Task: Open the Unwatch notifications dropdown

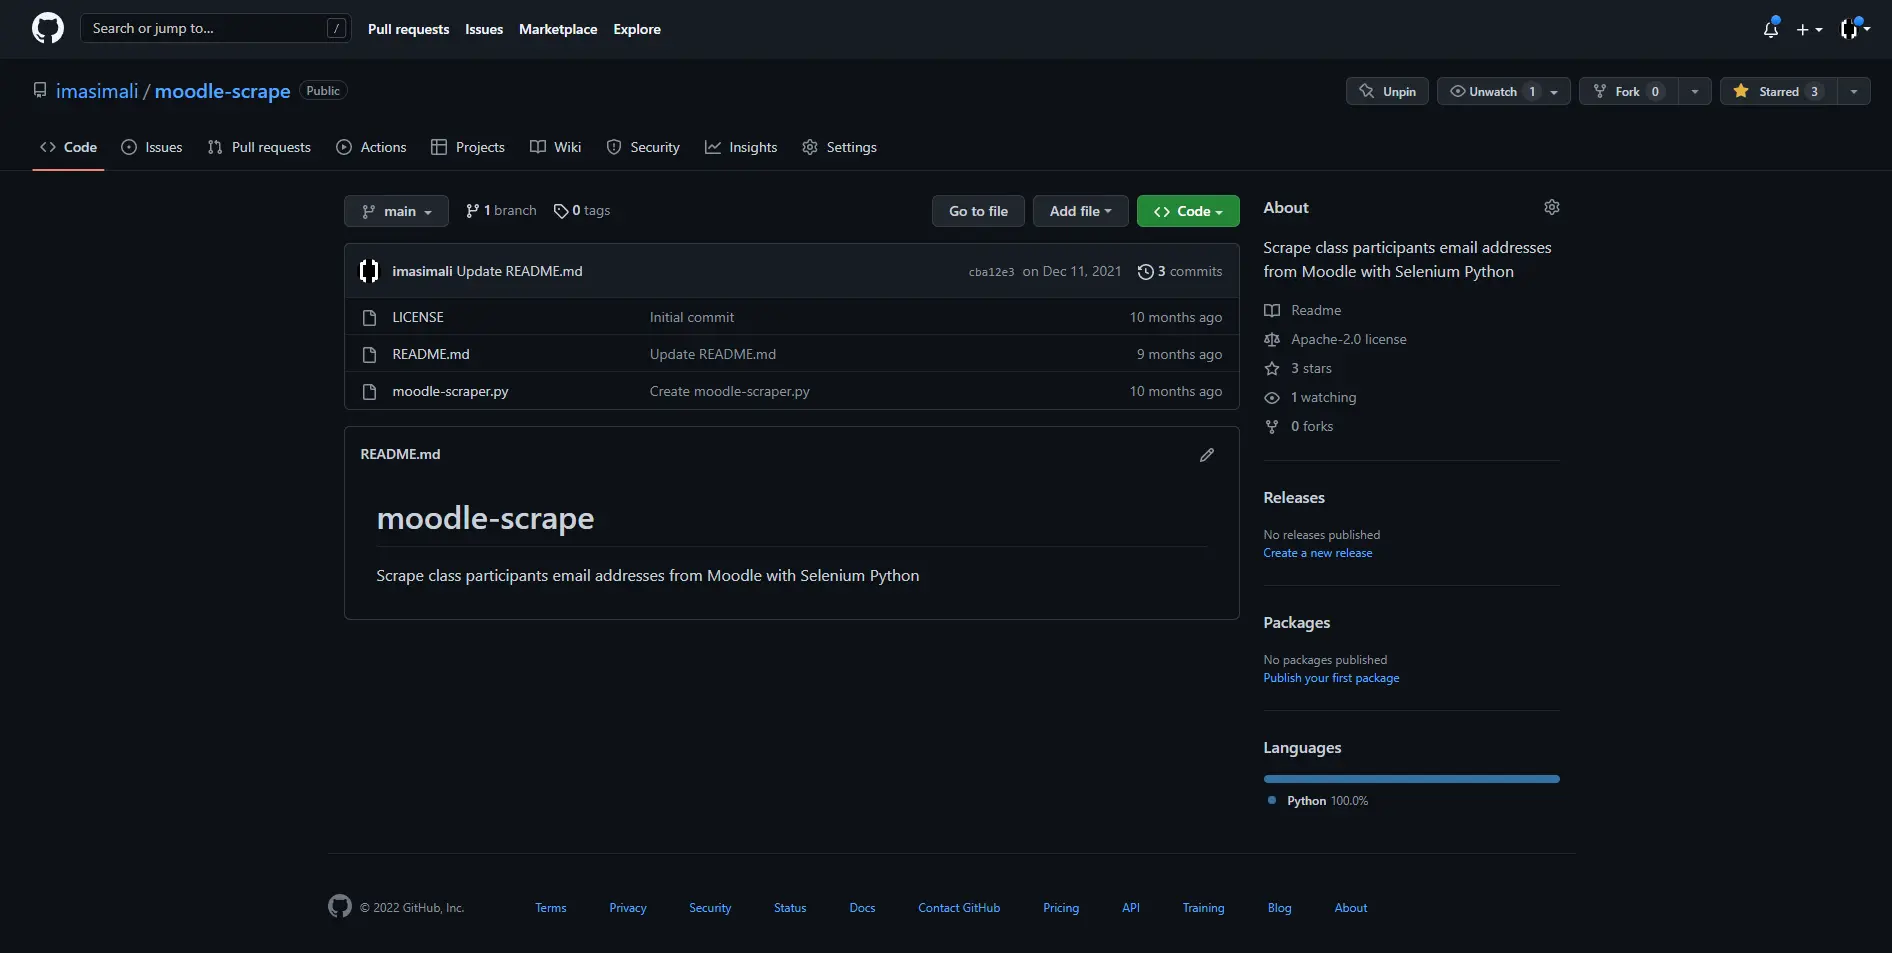Action: pos(1503,91)
